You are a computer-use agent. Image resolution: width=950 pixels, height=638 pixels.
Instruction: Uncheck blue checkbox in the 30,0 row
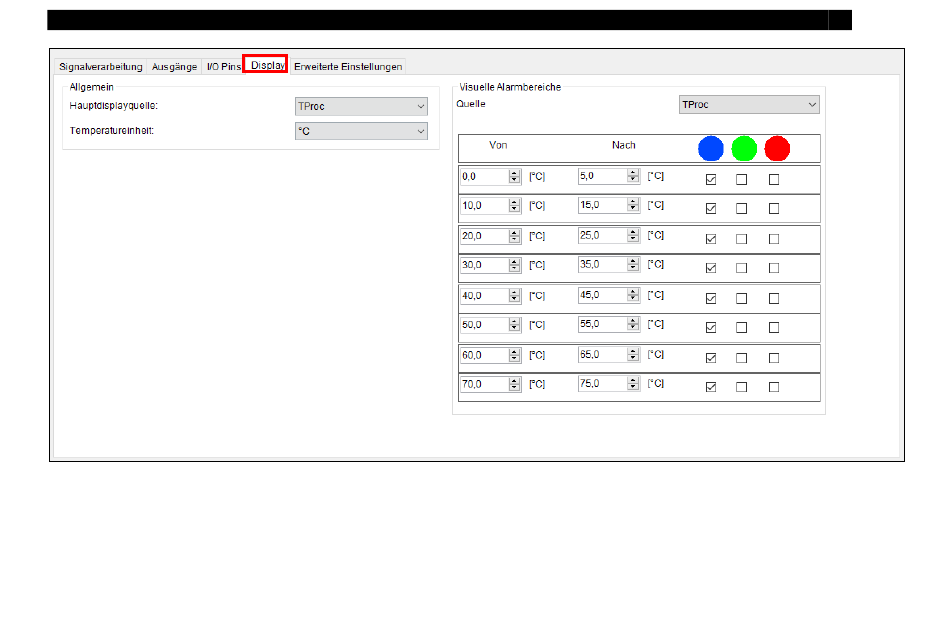tap(711, 268)
